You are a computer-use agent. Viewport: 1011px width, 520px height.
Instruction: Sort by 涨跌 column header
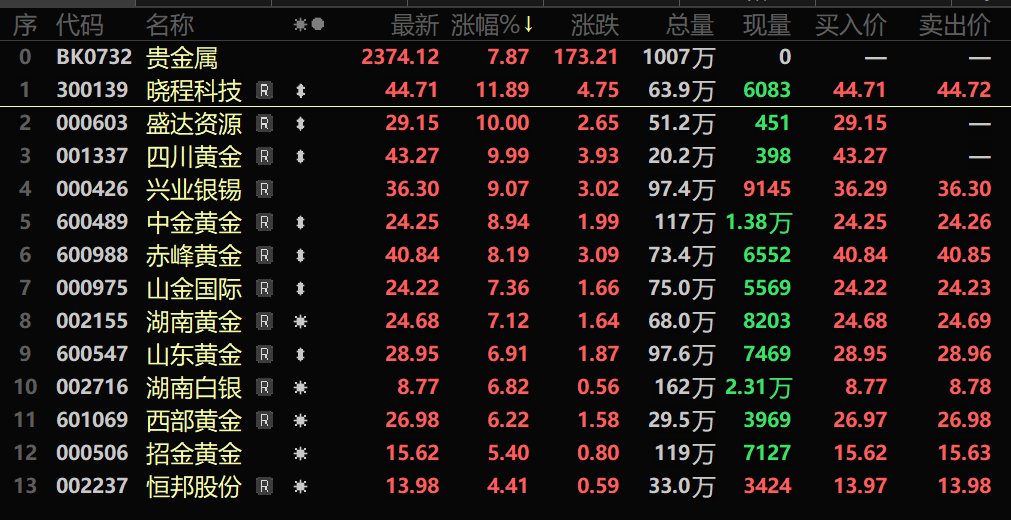(594, 25)
